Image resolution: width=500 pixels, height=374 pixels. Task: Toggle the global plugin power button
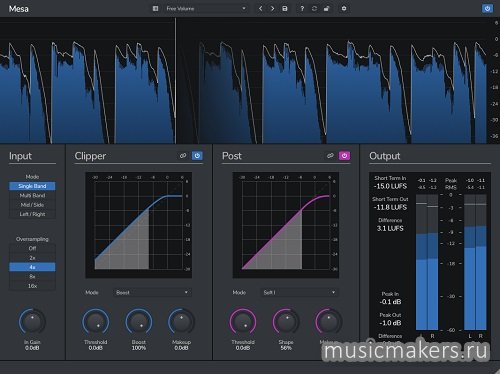click(x=487, y=8)
